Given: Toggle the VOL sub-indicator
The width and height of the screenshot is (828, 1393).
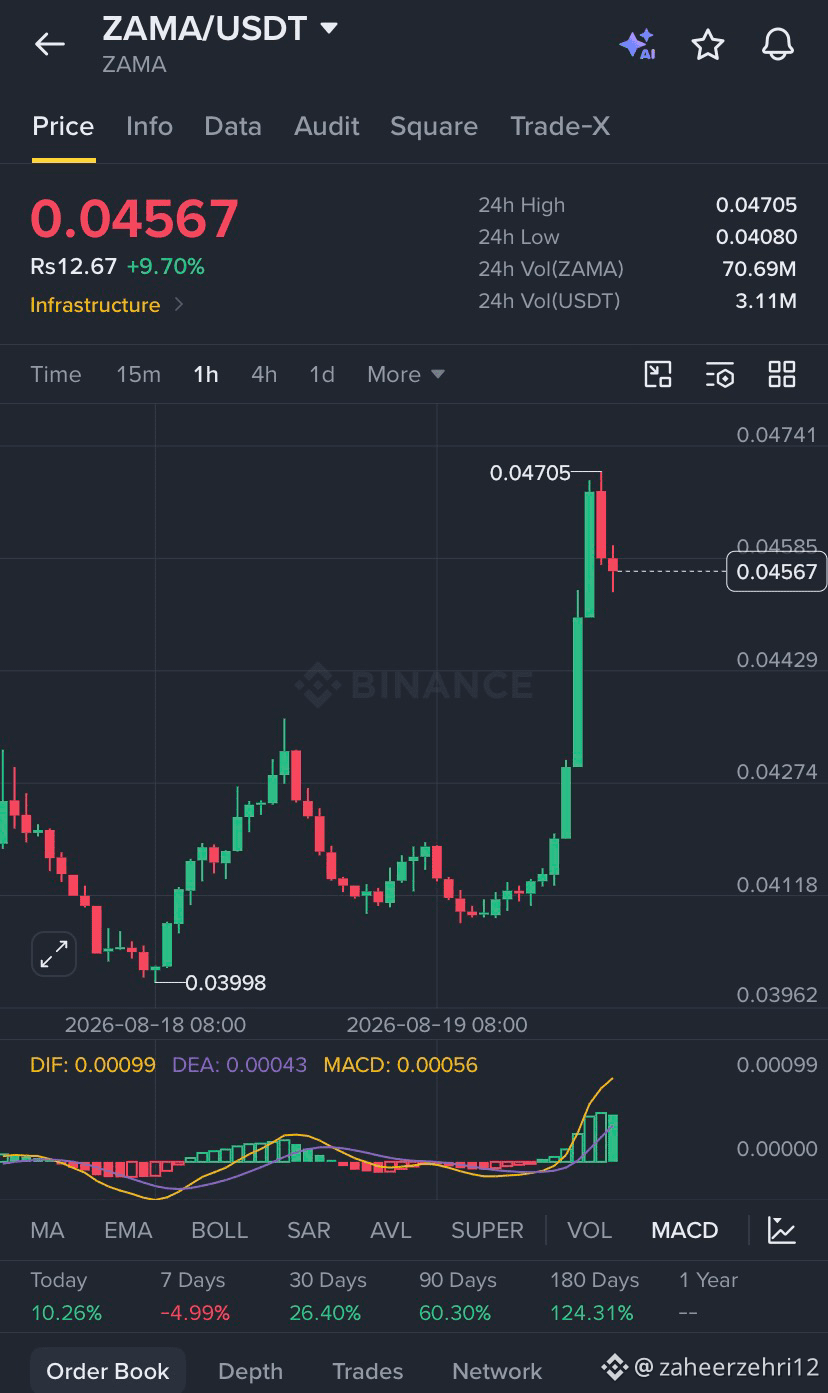Looking at the screenshot, I should tap(589, 1230).
